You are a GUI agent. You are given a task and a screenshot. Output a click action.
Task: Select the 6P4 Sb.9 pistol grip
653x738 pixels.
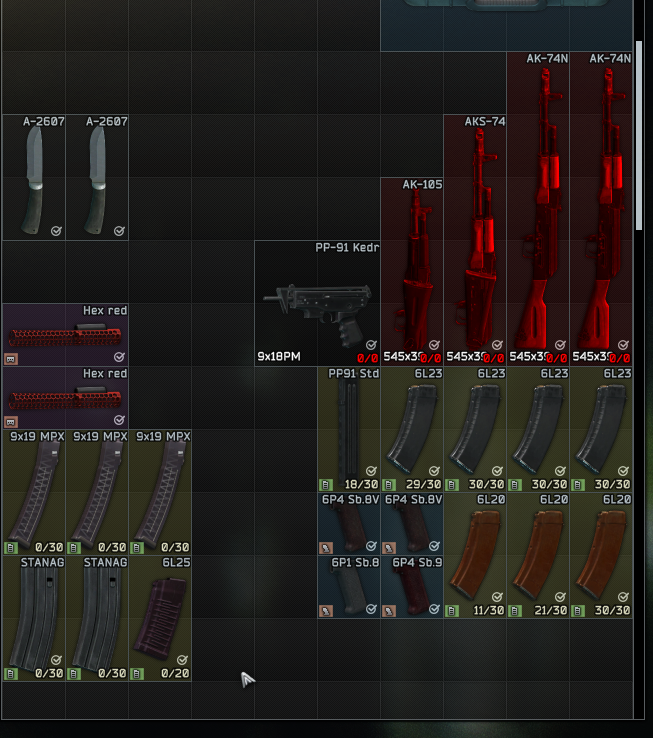click(x=412, y=587)
